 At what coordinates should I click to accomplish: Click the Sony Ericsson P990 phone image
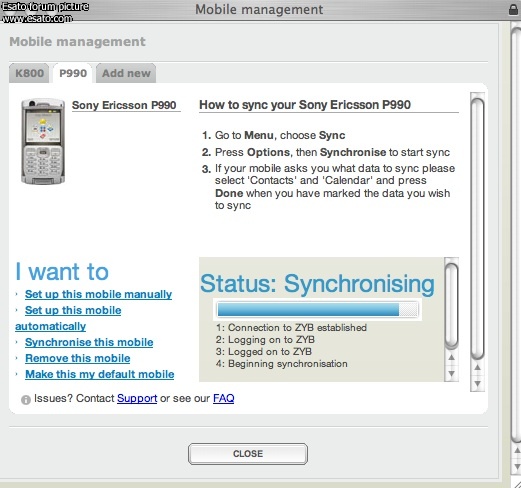[43, 141]
